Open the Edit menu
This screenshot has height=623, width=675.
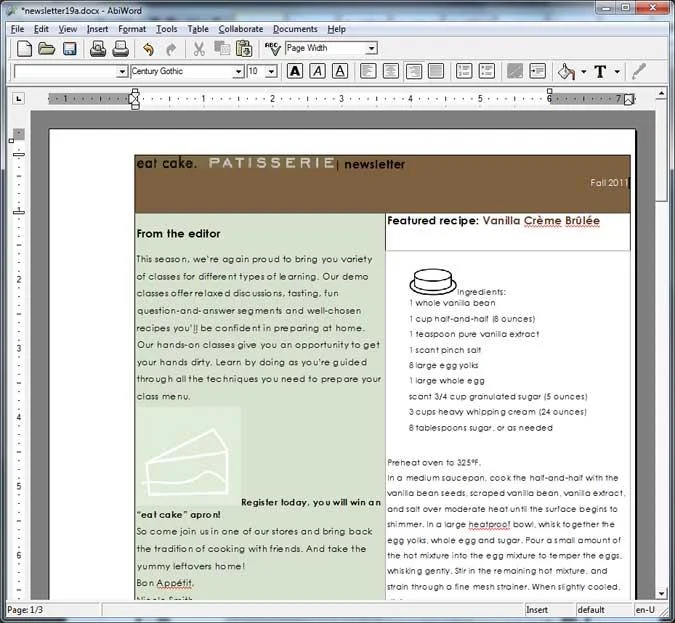click(41, 29)
